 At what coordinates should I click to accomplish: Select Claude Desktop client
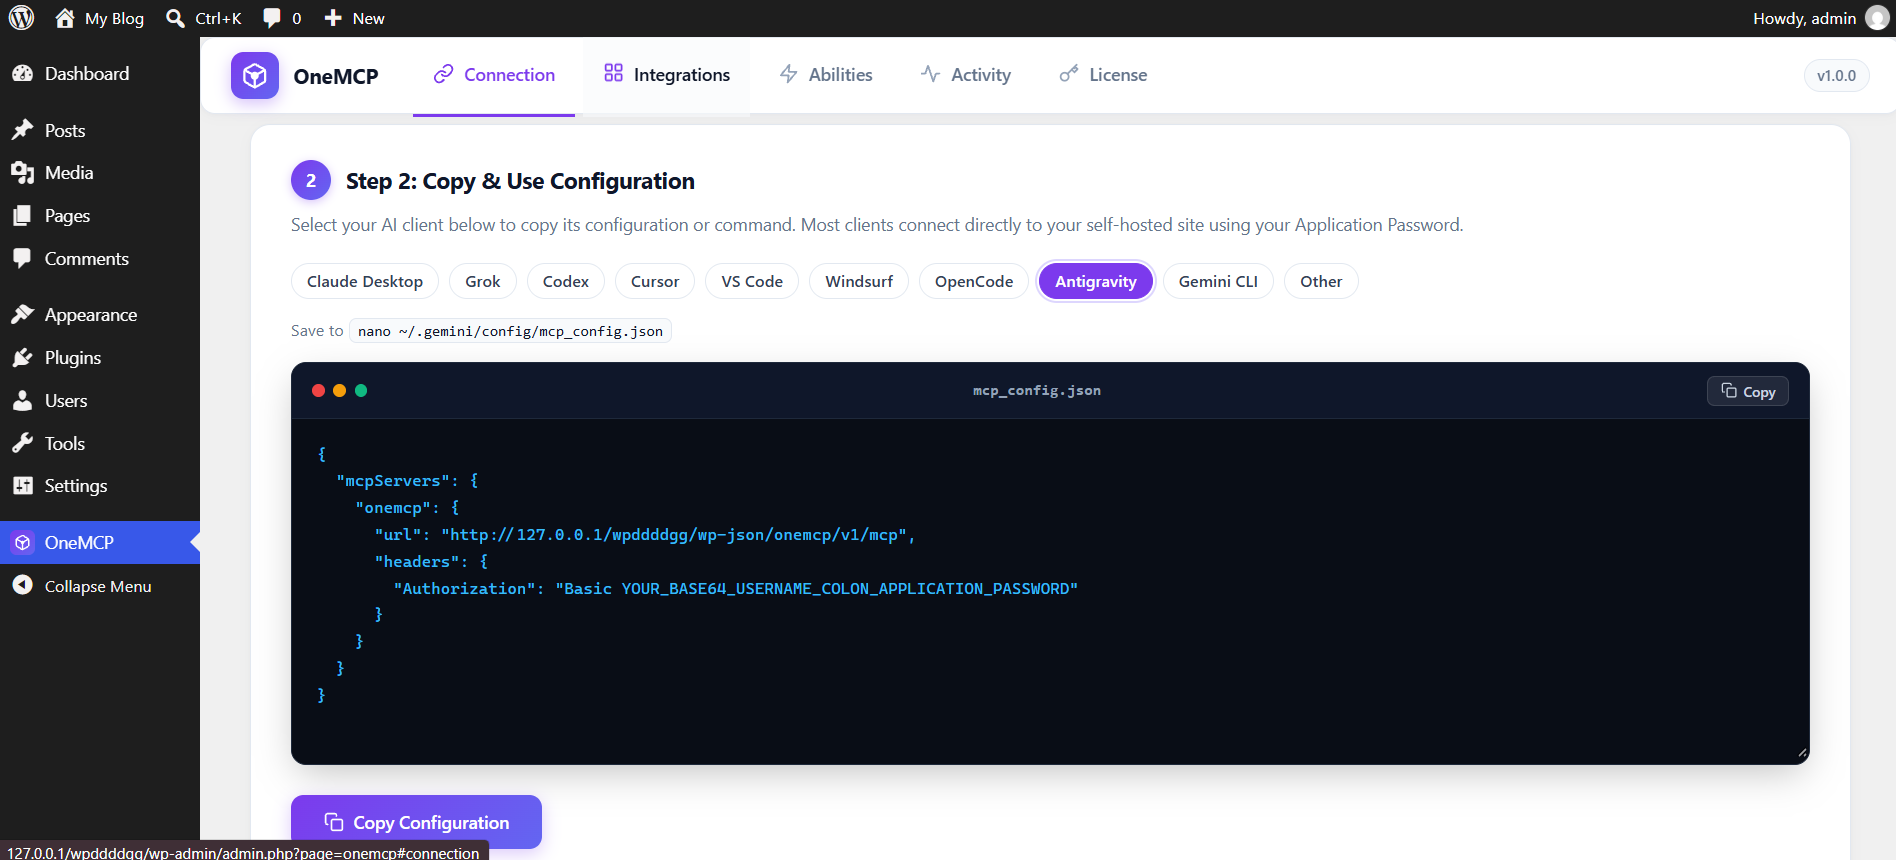point(365,281)
